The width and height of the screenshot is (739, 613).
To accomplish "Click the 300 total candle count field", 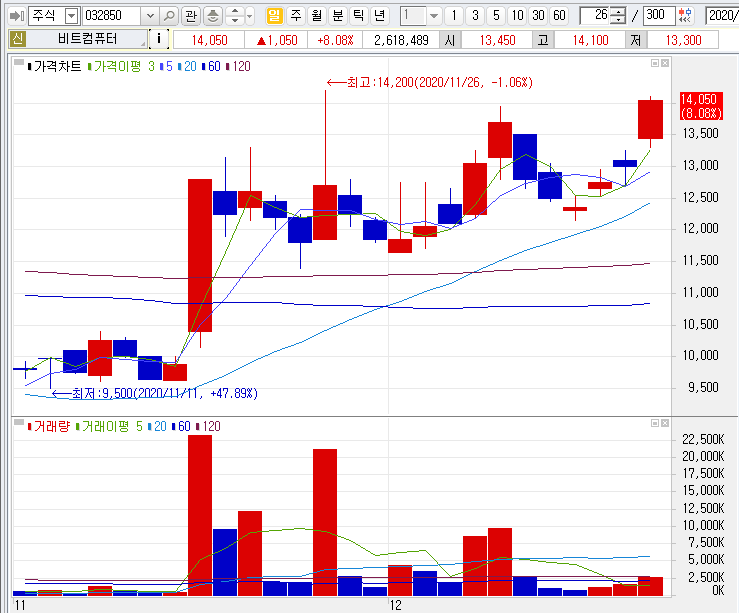I will 659,16.
